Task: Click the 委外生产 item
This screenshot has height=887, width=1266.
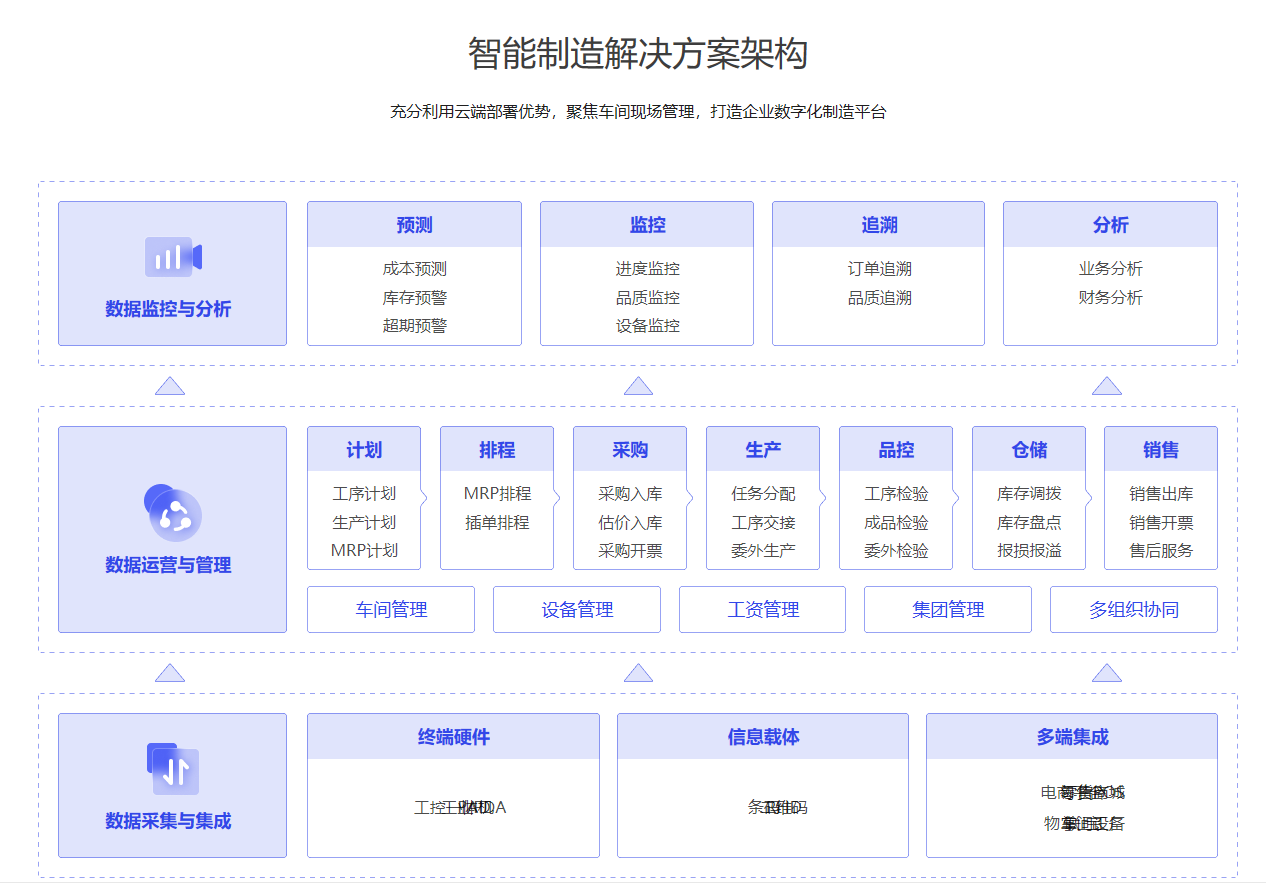Action: (763, 550)
